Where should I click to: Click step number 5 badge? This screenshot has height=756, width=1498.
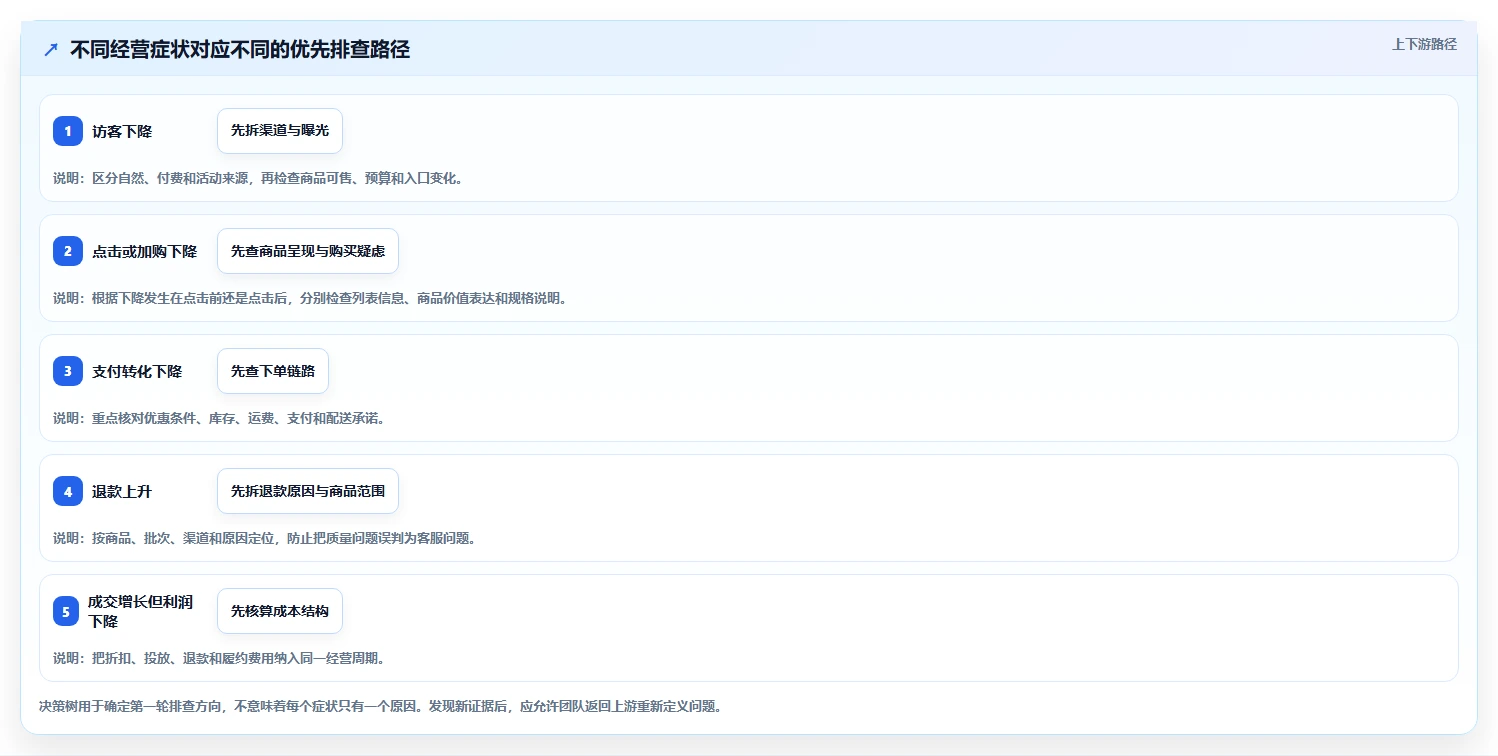(x=66, y=611)
